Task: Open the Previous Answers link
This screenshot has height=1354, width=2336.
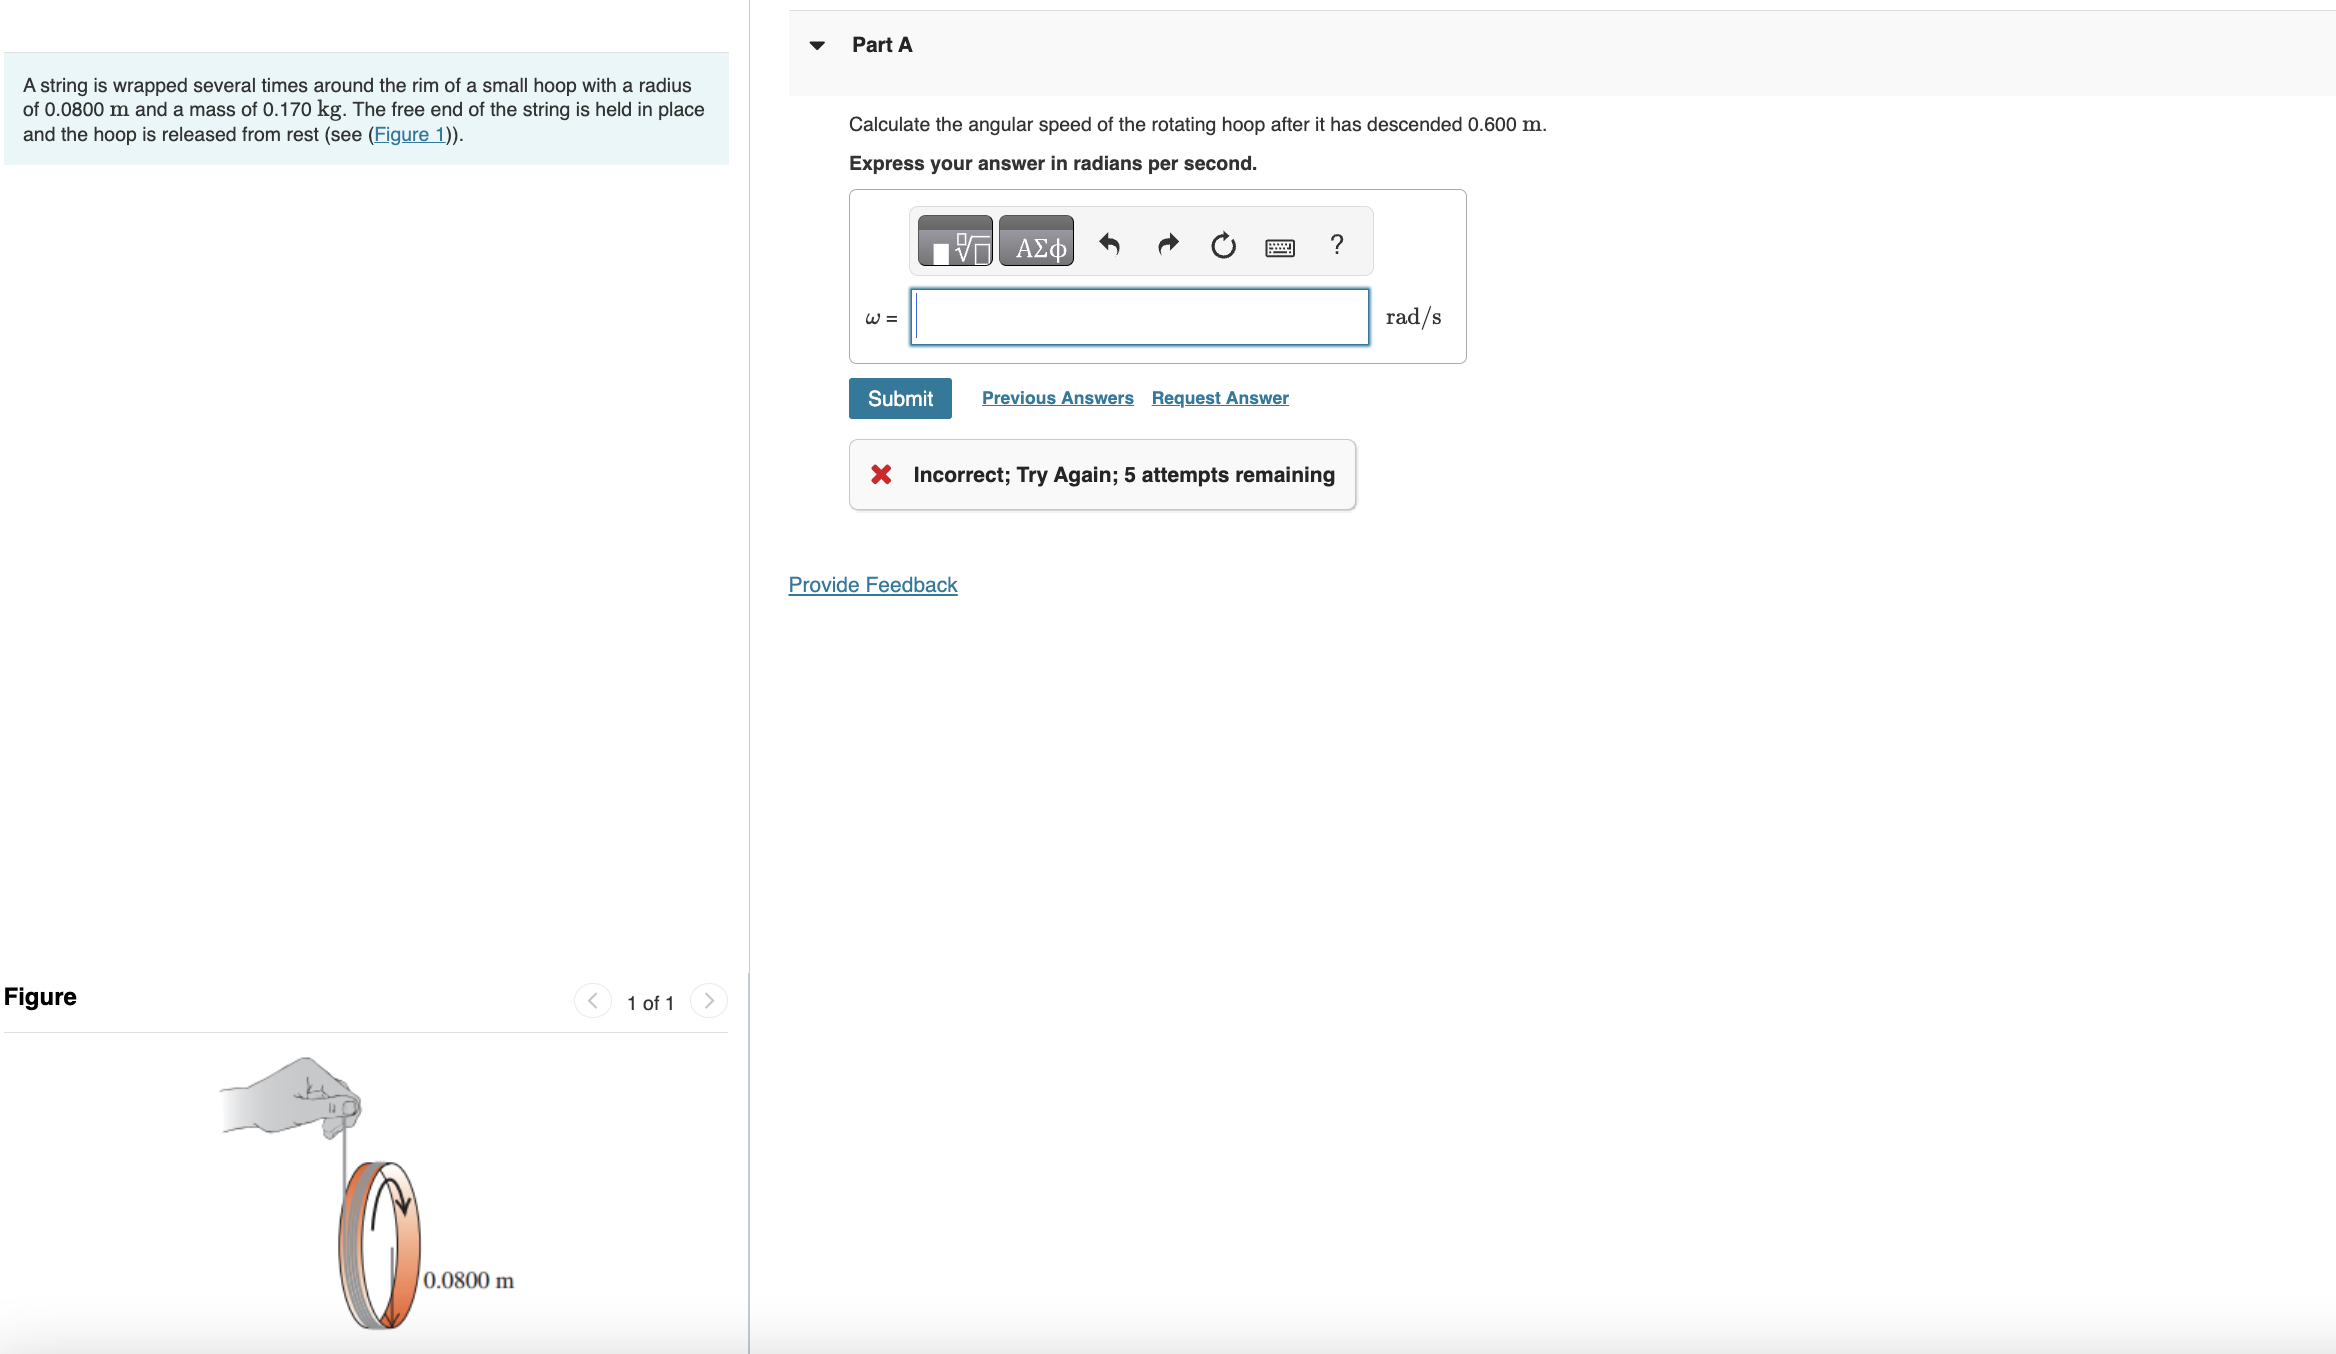Action: [1057, 398]
